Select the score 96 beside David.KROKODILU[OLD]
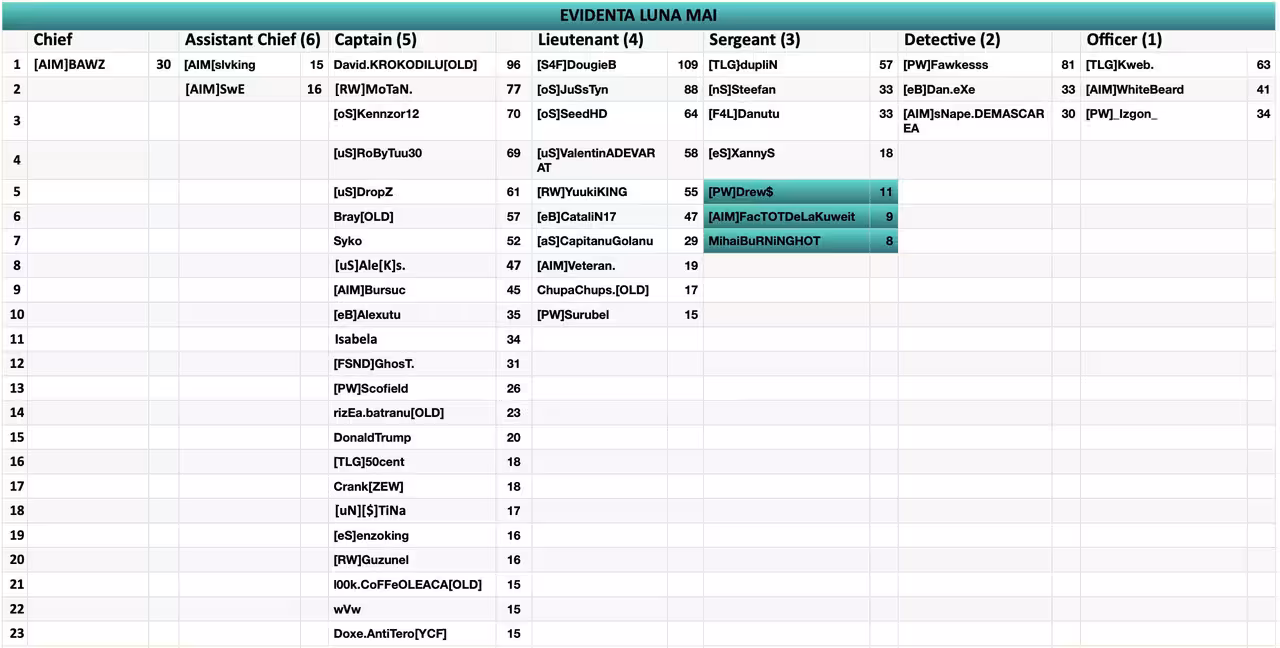The image size is (1280, 648). point(514,65)
